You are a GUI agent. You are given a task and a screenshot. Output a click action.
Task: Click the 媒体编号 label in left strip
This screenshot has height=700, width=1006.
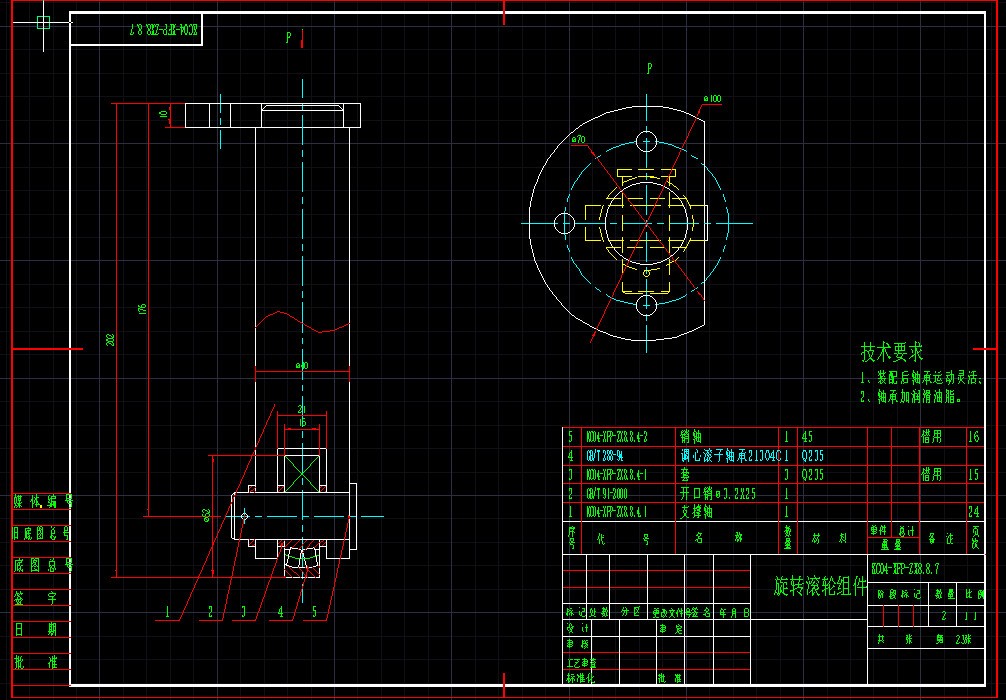click(43, 502)
